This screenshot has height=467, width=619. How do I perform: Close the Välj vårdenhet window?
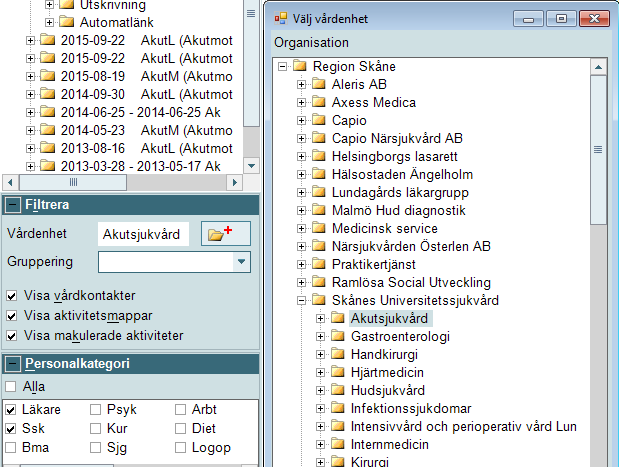tap(594, 19)
